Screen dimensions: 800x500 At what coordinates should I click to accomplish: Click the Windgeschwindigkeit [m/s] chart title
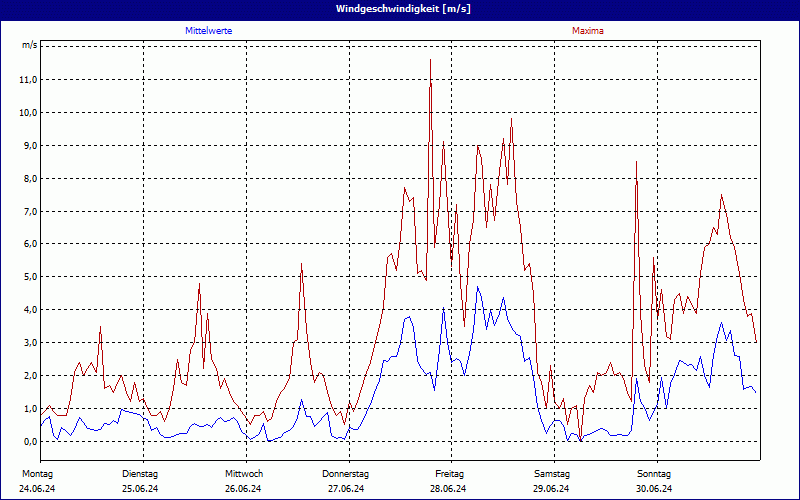pos(400,9)
